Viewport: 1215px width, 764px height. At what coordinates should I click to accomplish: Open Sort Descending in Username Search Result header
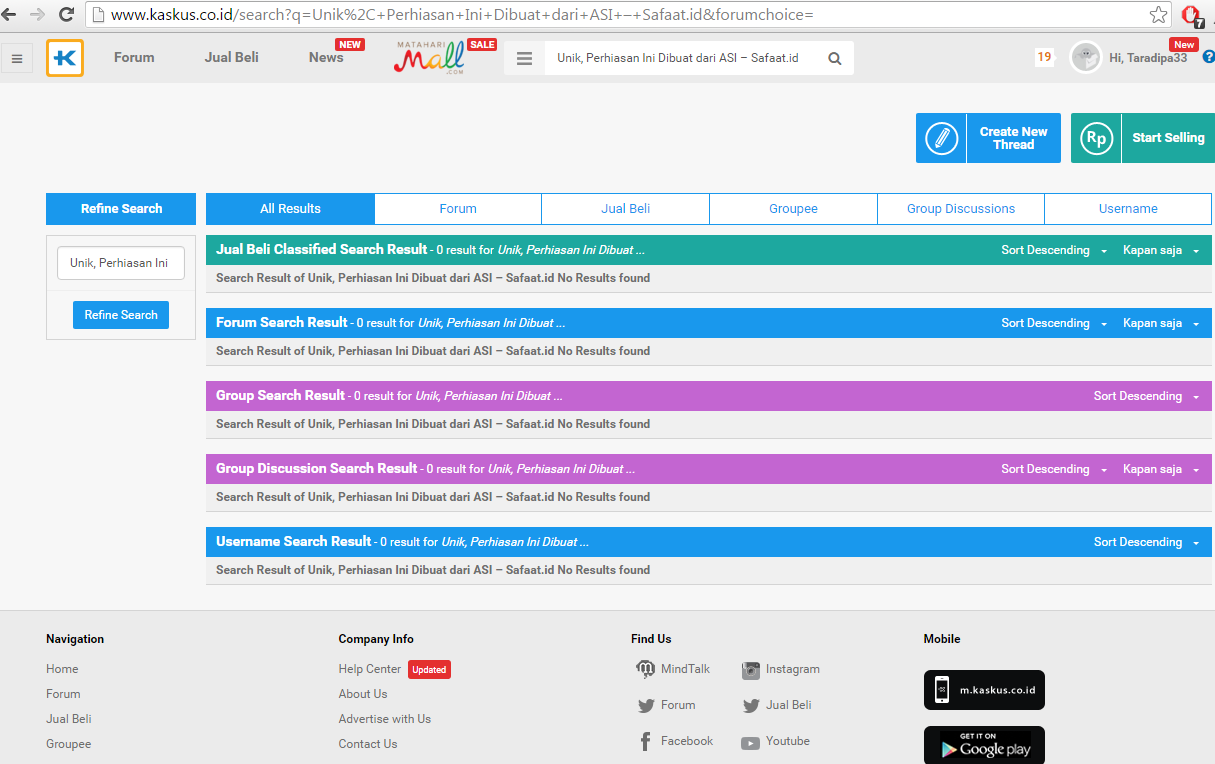pyautogui.click(x=1146, y=542)
